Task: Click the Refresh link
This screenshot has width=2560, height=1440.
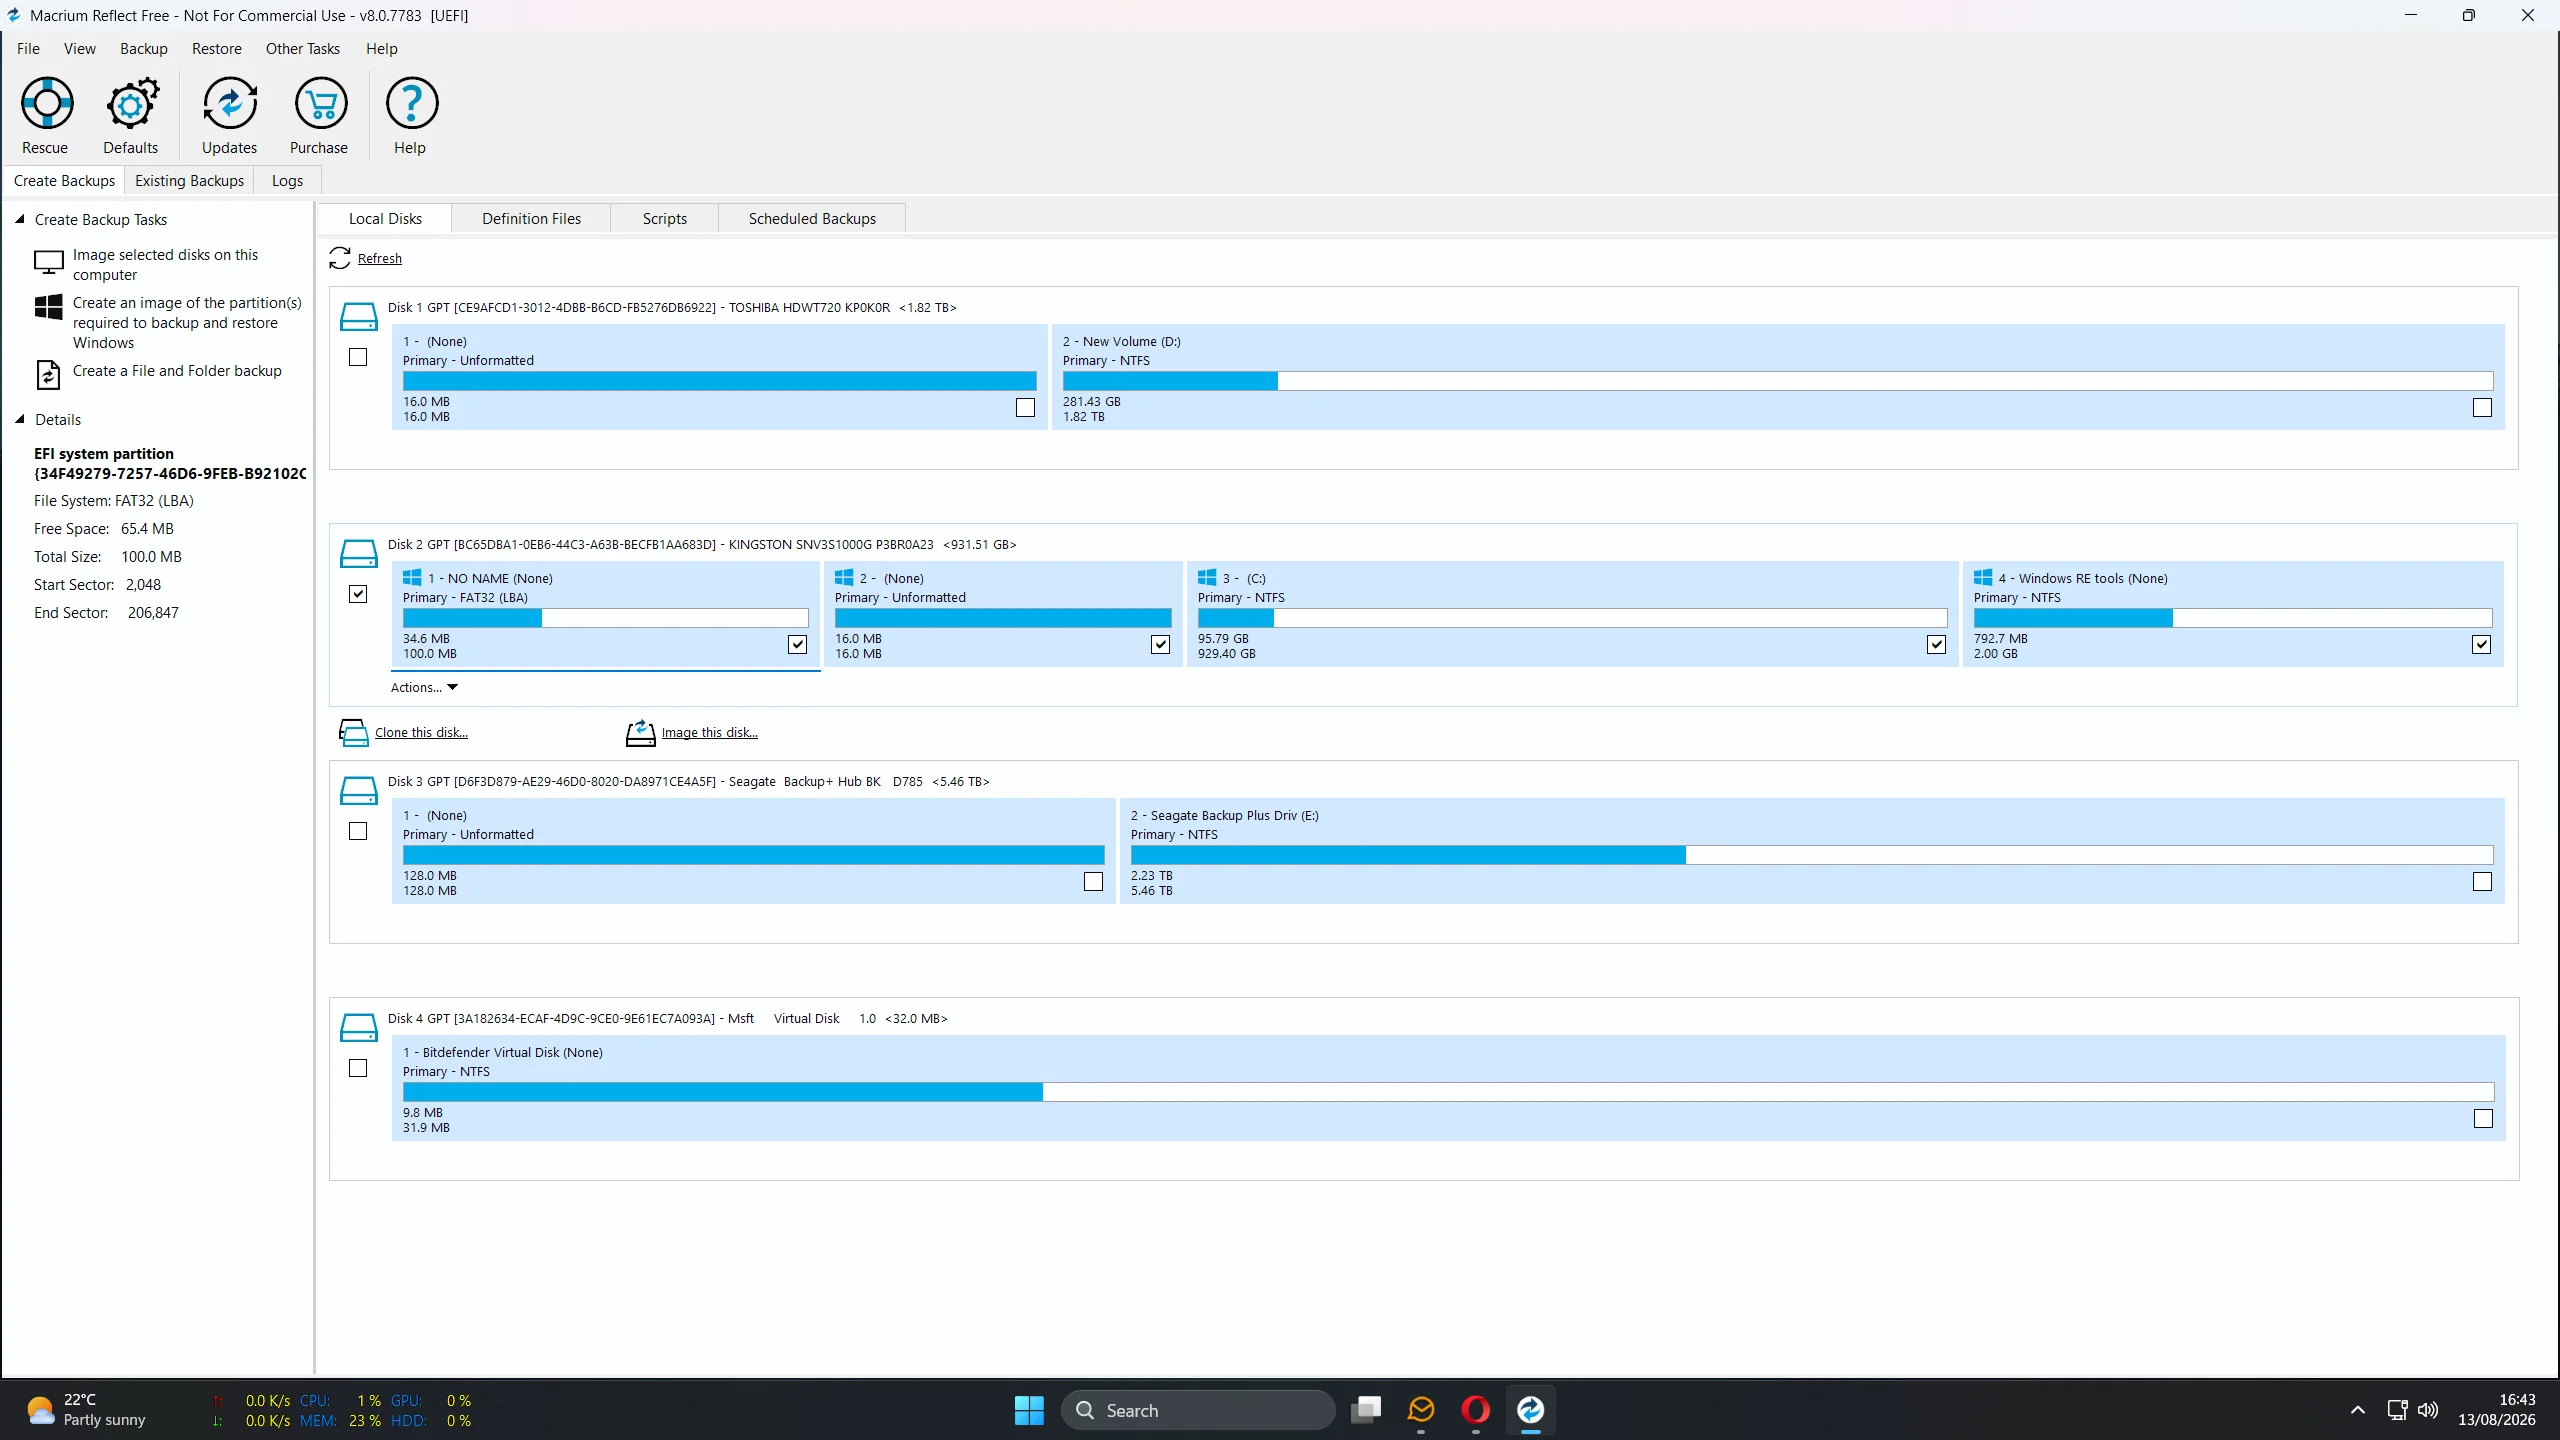Action: click(380, 258)
